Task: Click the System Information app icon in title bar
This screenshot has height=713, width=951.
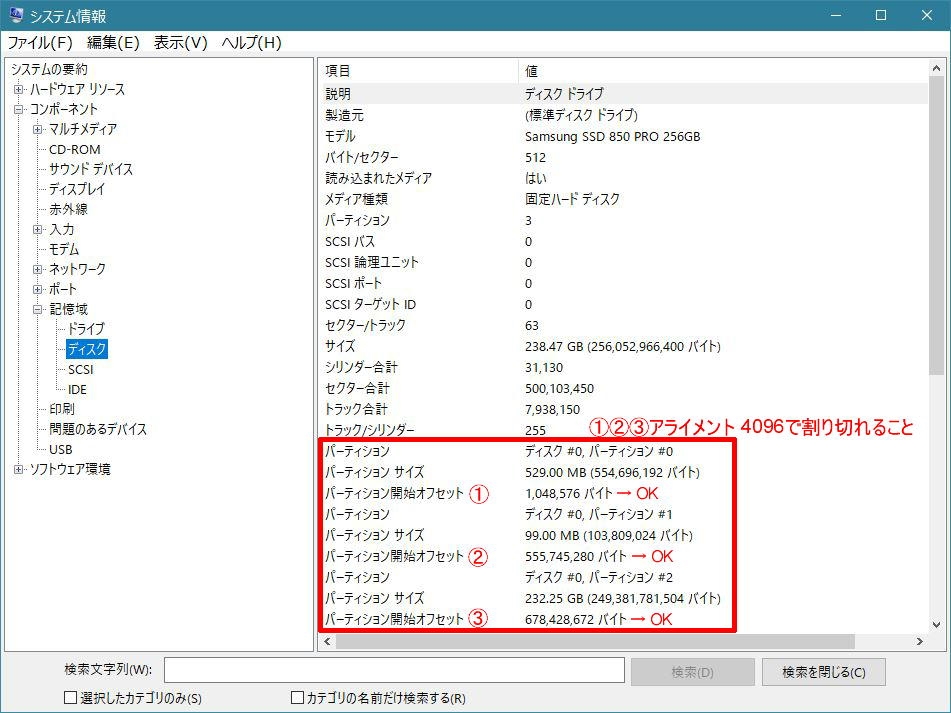Action: pyautogui.click(x=16, y=15)
